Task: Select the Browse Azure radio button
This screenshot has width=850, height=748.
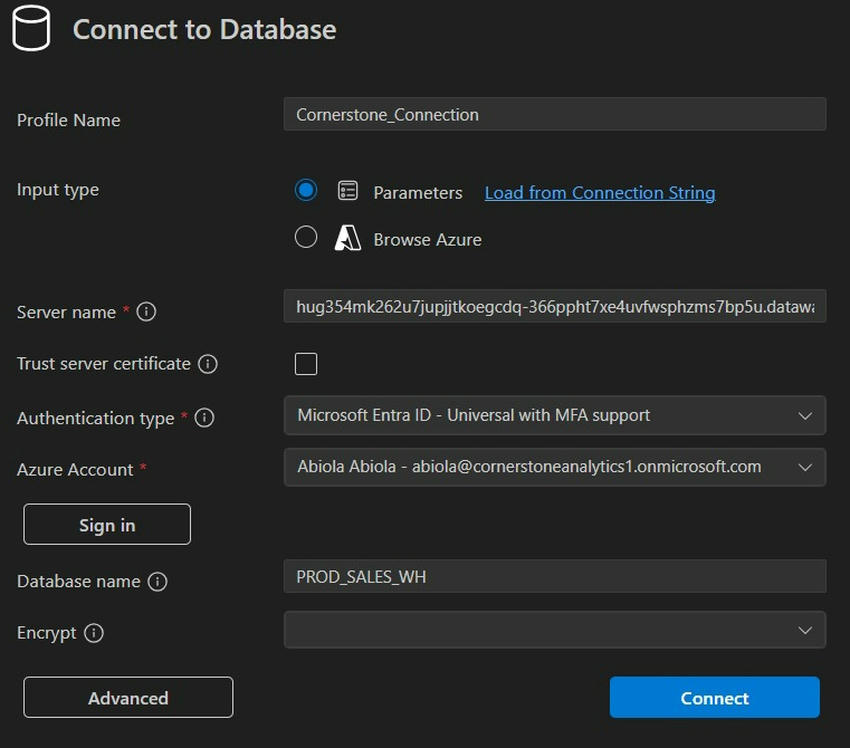Action: [305, 237]
